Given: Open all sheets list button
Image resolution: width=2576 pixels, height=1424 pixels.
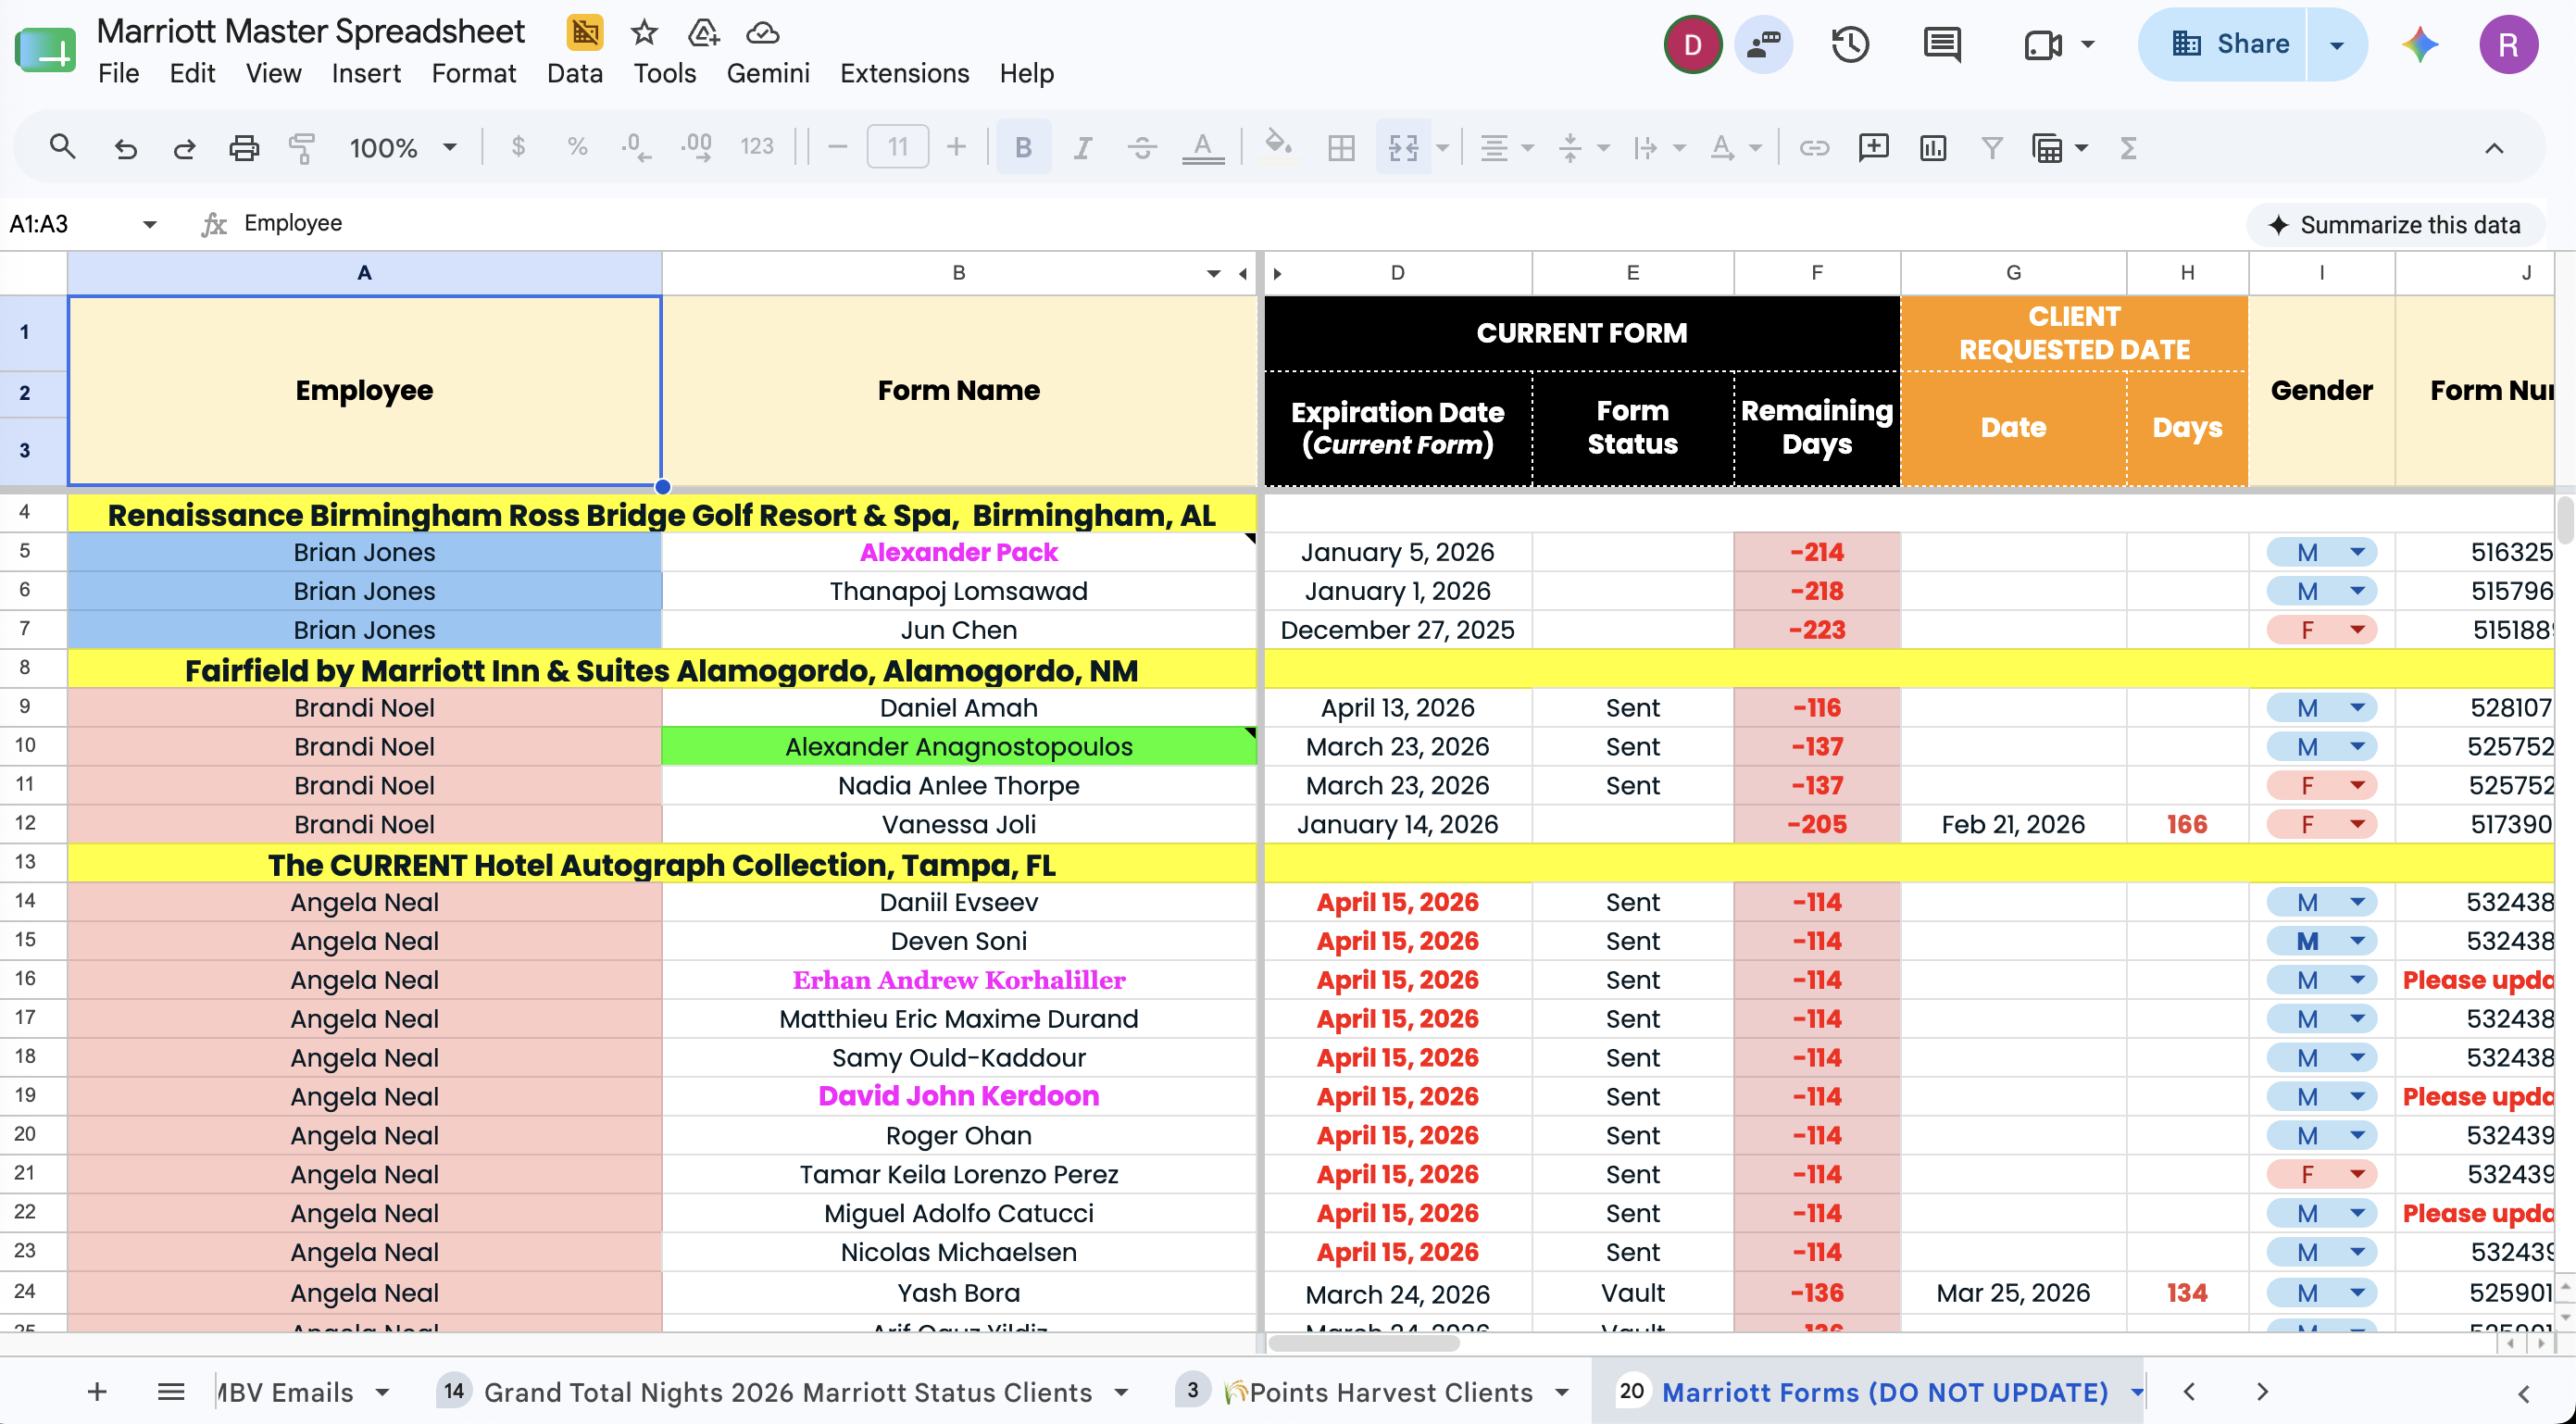Looking at the screenshot, I should (x=171, y=1391).
